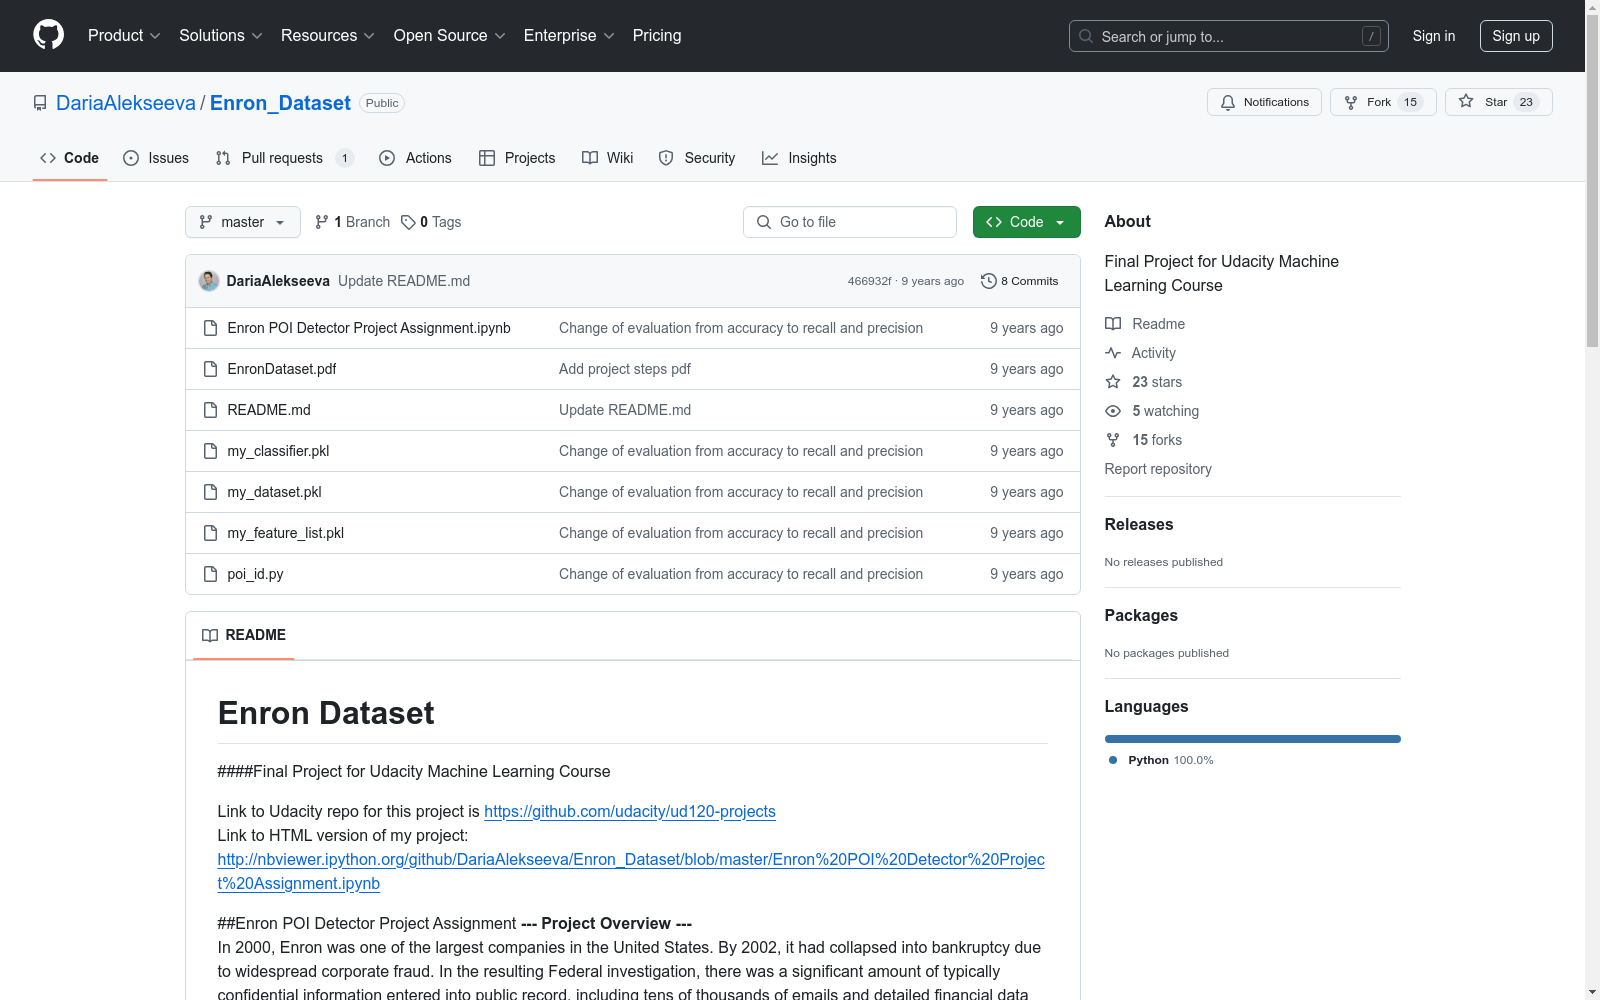Click the blue dot beside Python 100.0%
Viewport: 1600px width, 1000px height.
pyautogui.click(x=1113, y=760)
